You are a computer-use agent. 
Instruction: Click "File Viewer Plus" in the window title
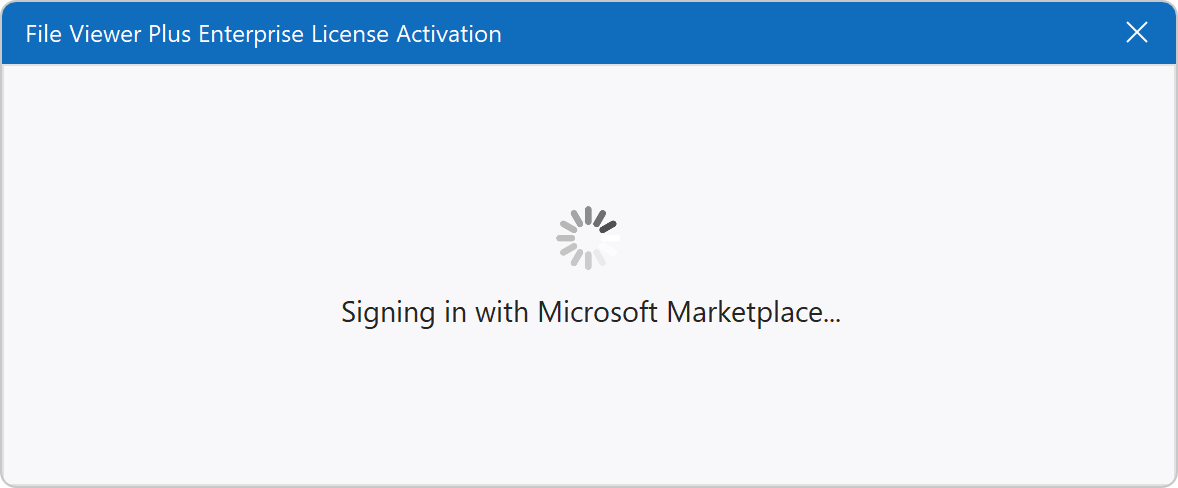(109, 34)
